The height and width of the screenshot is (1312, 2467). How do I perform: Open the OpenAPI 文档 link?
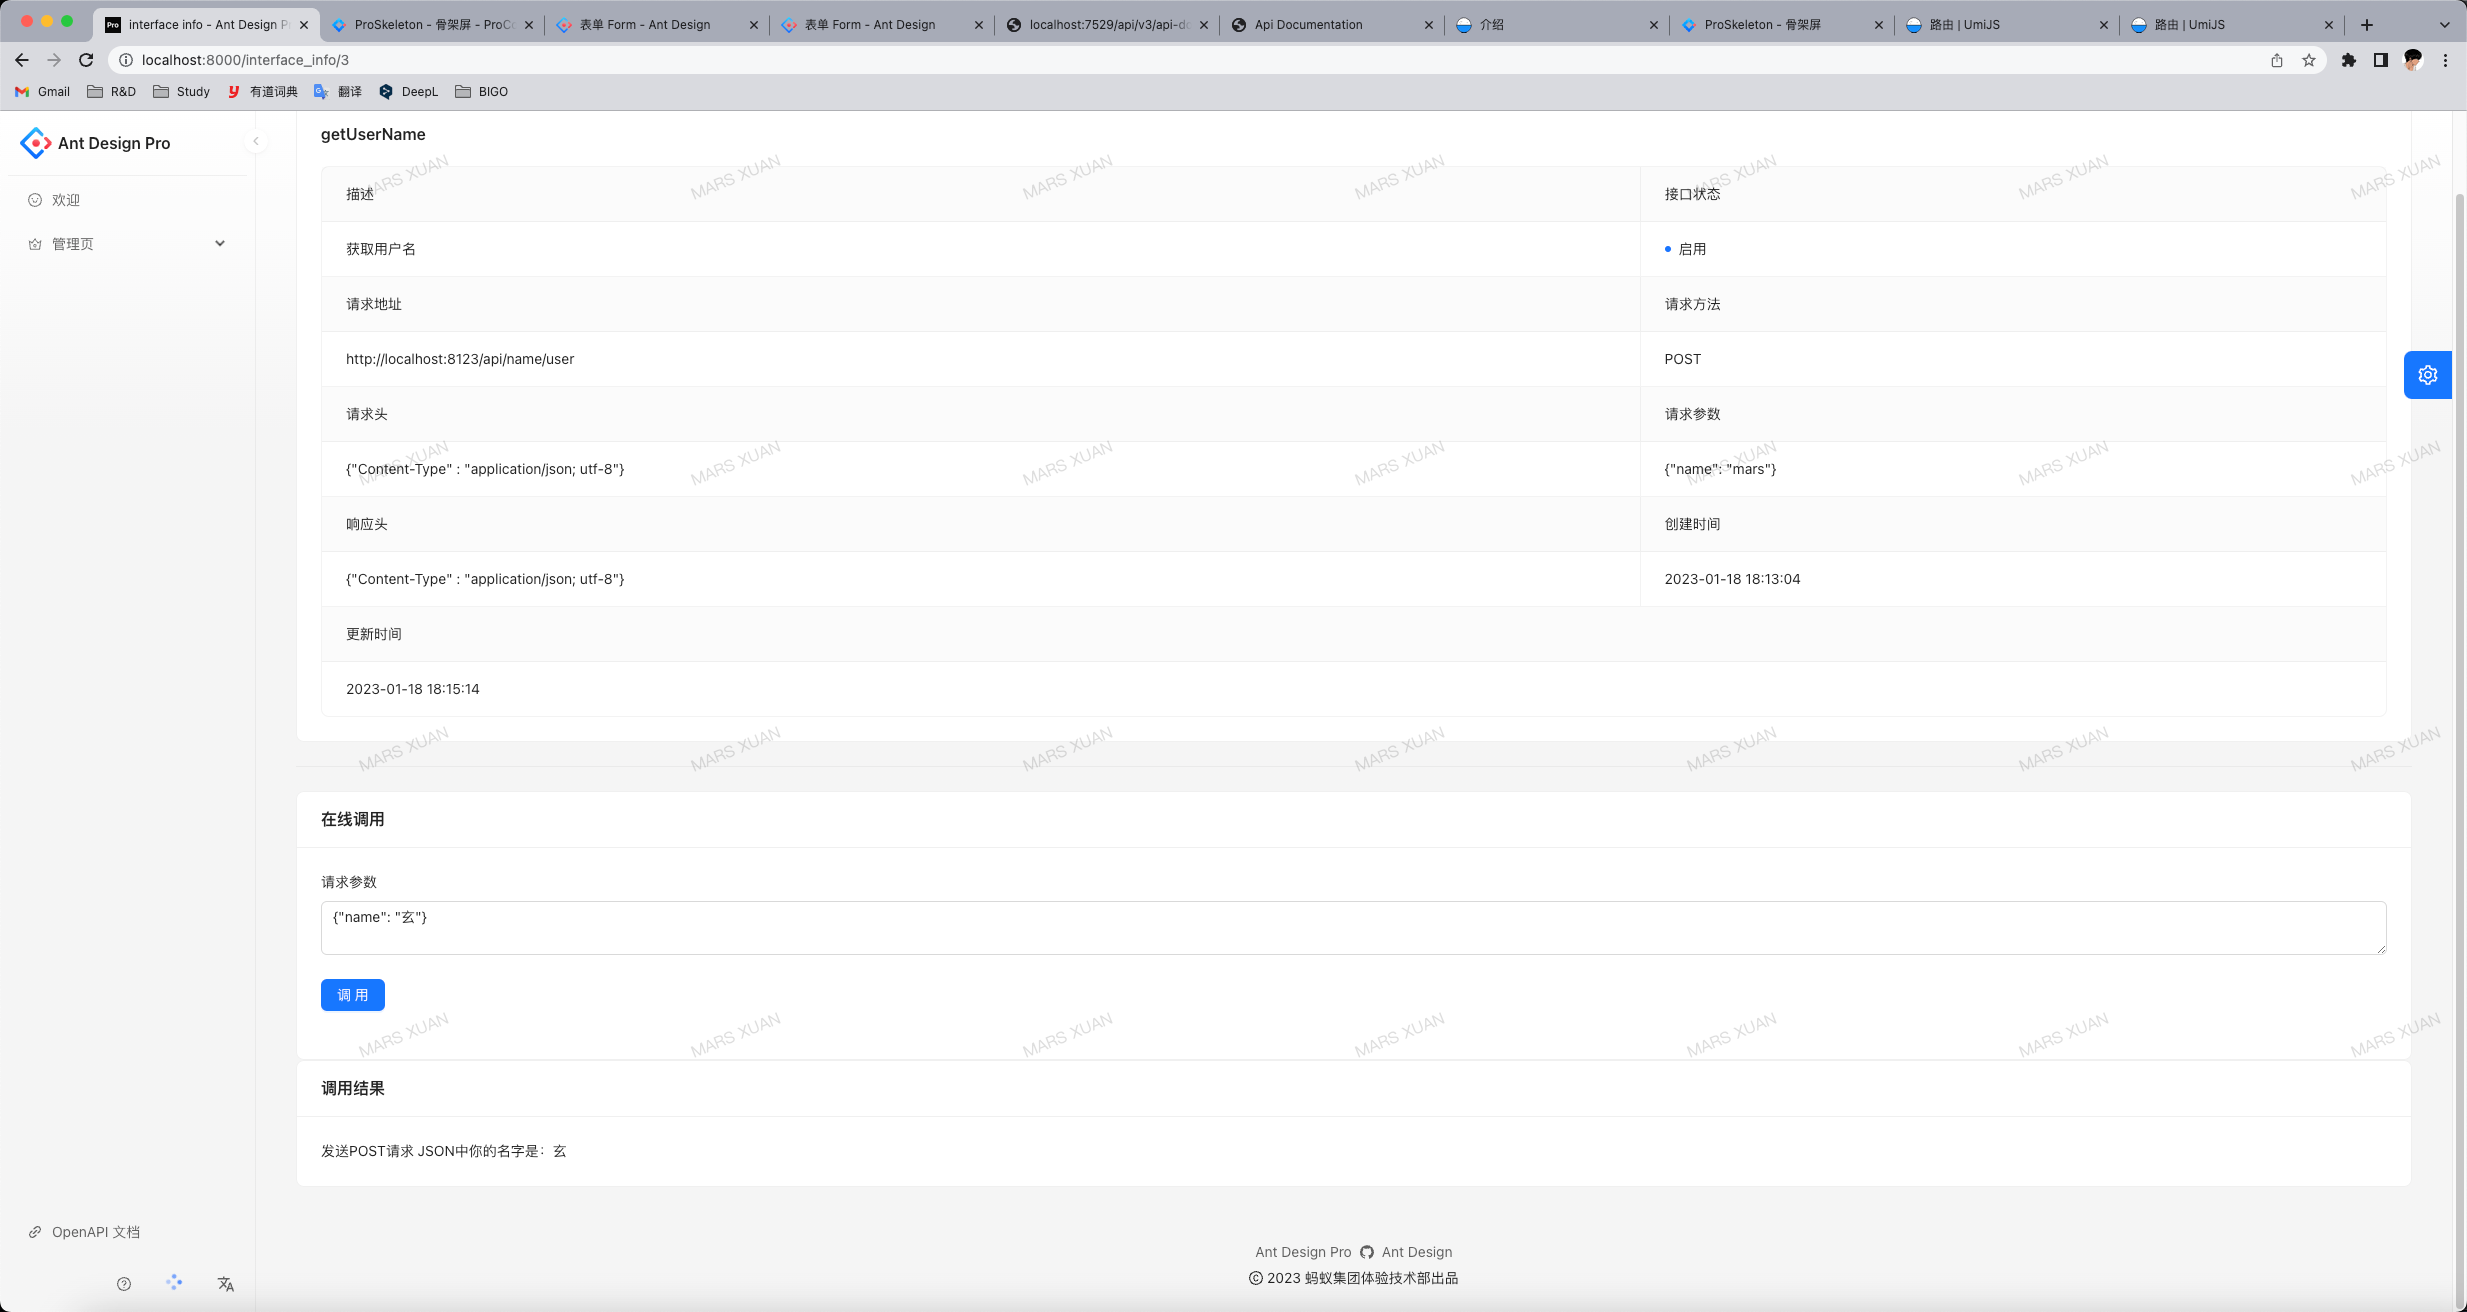95,1232
